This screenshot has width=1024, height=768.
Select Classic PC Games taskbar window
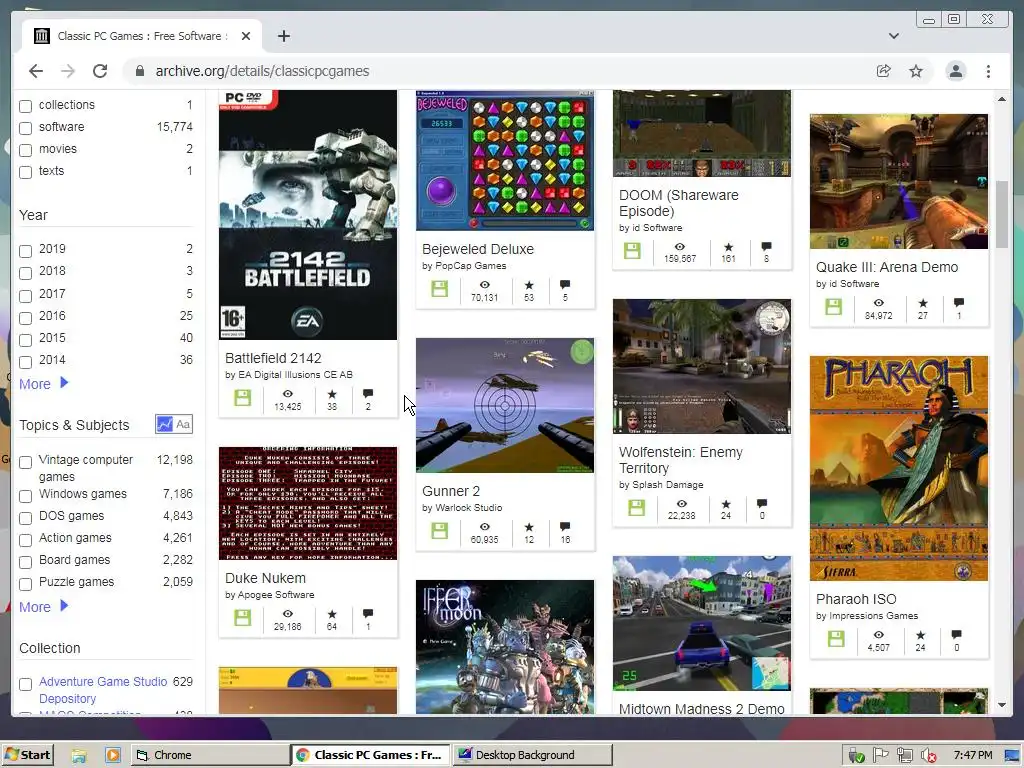[370, 755]
